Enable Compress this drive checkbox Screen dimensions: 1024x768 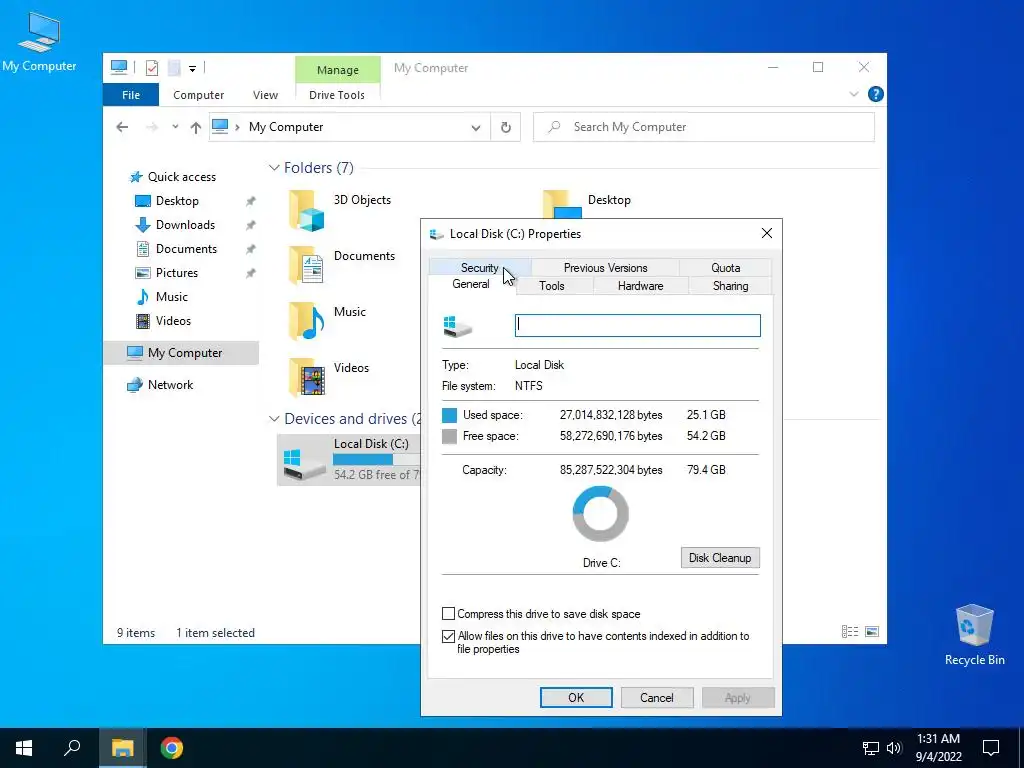point(448,614)
